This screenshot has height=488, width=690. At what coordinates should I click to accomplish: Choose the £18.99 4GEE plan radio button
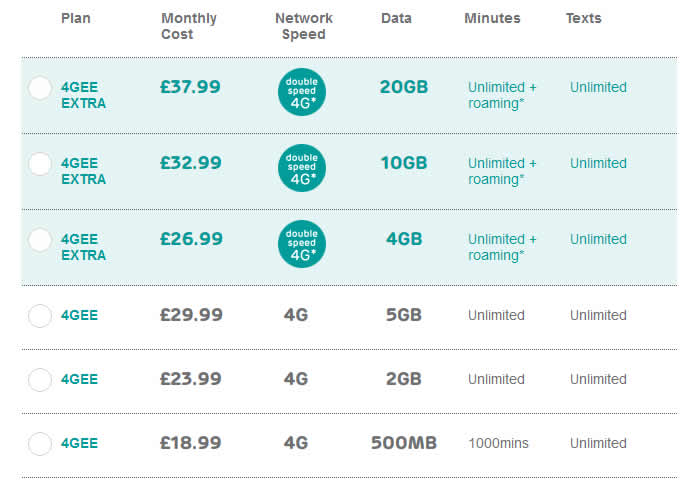point(40,444)
